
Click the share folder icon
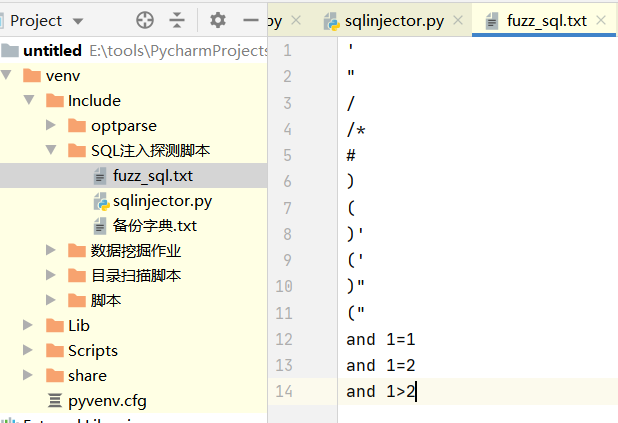54,375
